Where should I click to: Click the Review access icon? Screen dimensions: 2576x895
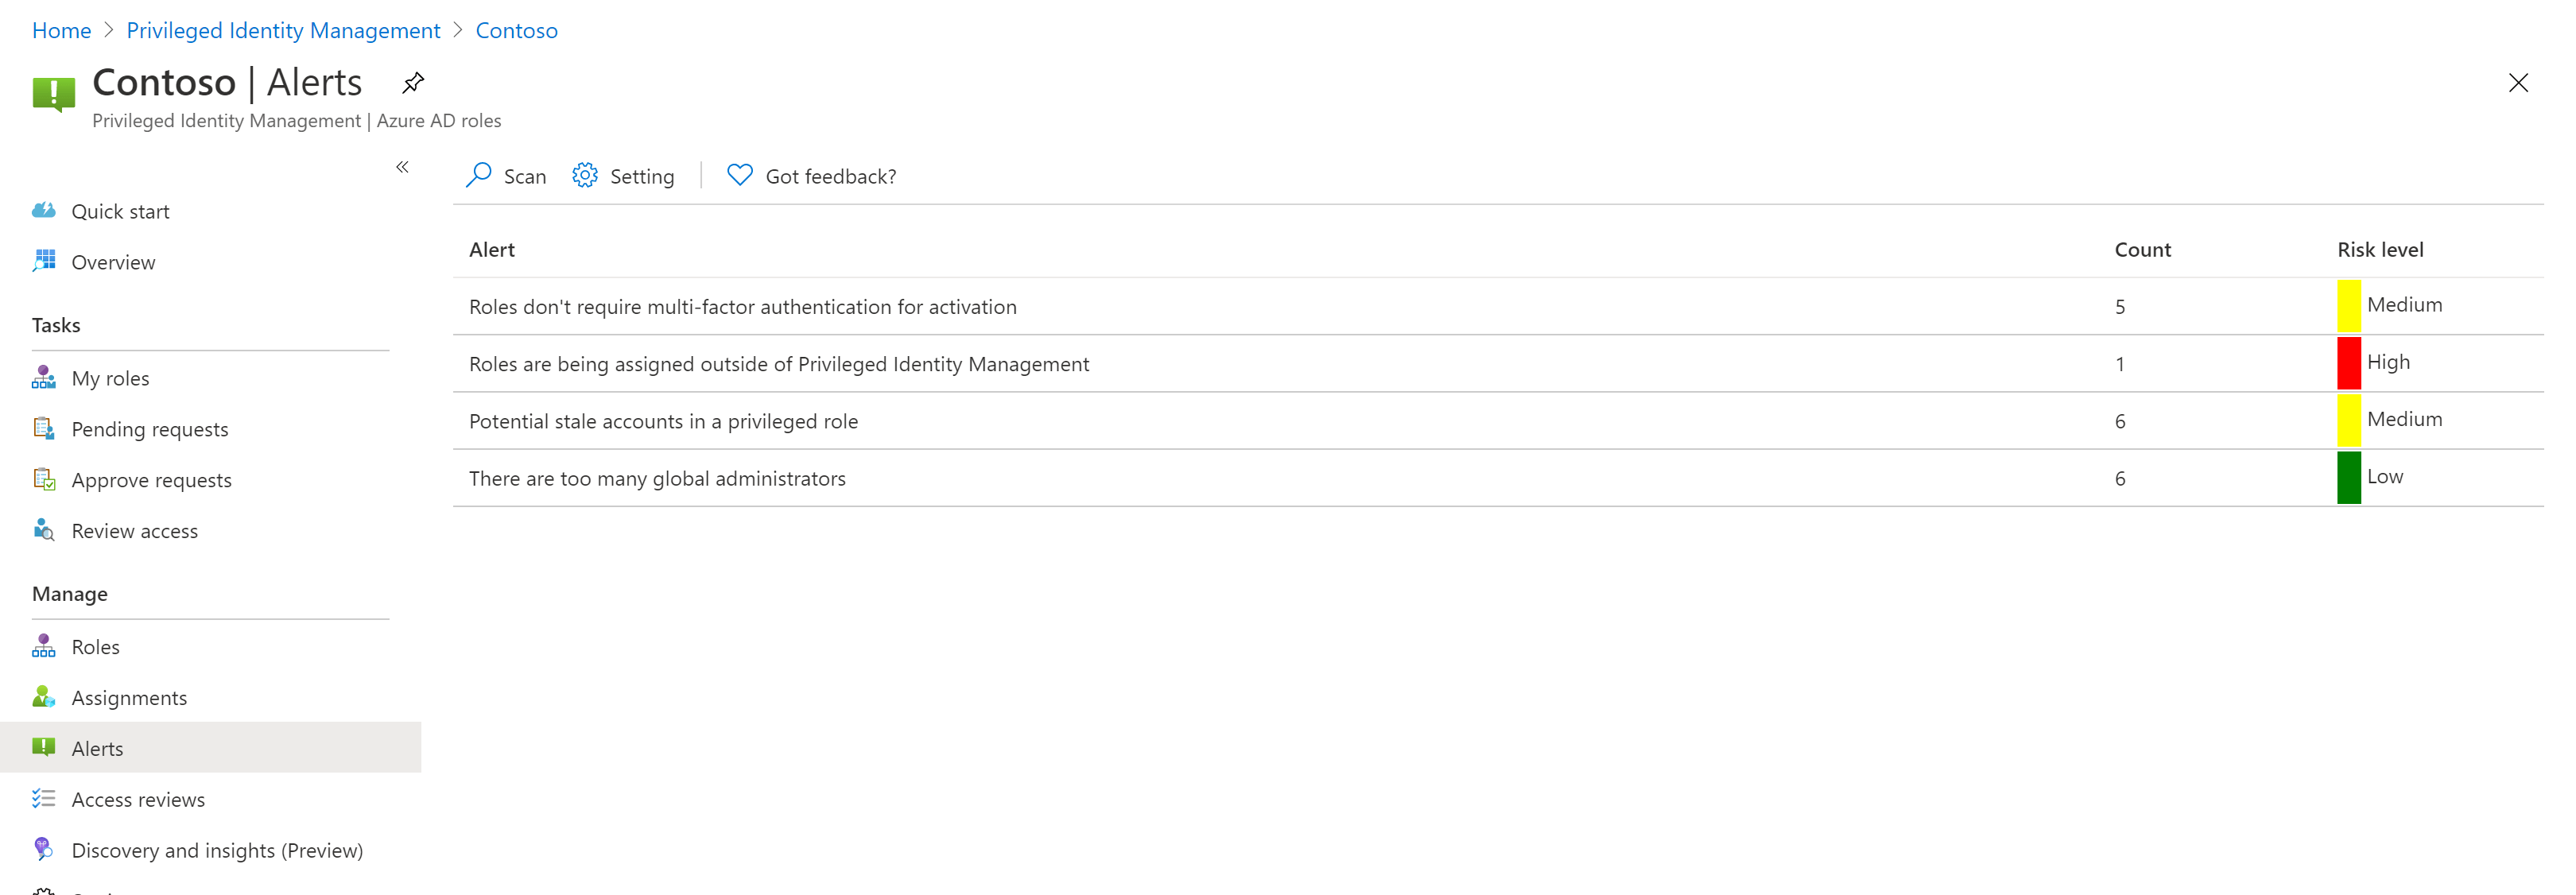(x=44, y=531)
